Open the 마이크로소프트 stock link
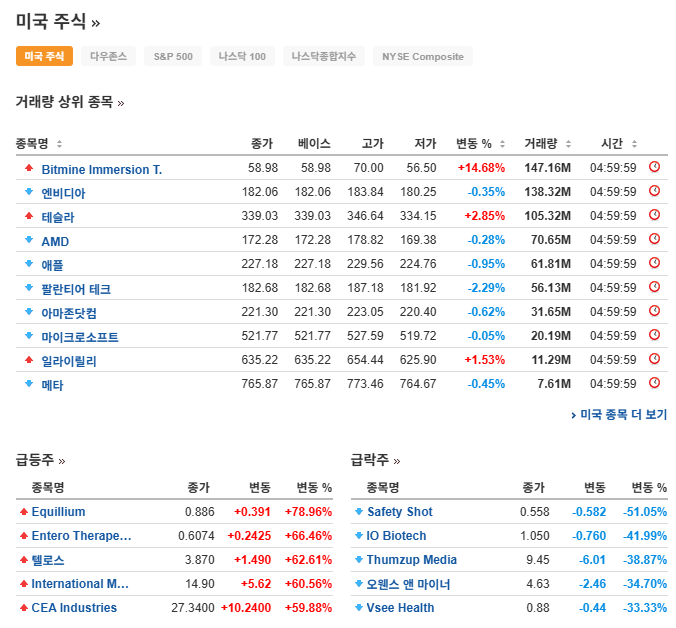 point(80,337)
